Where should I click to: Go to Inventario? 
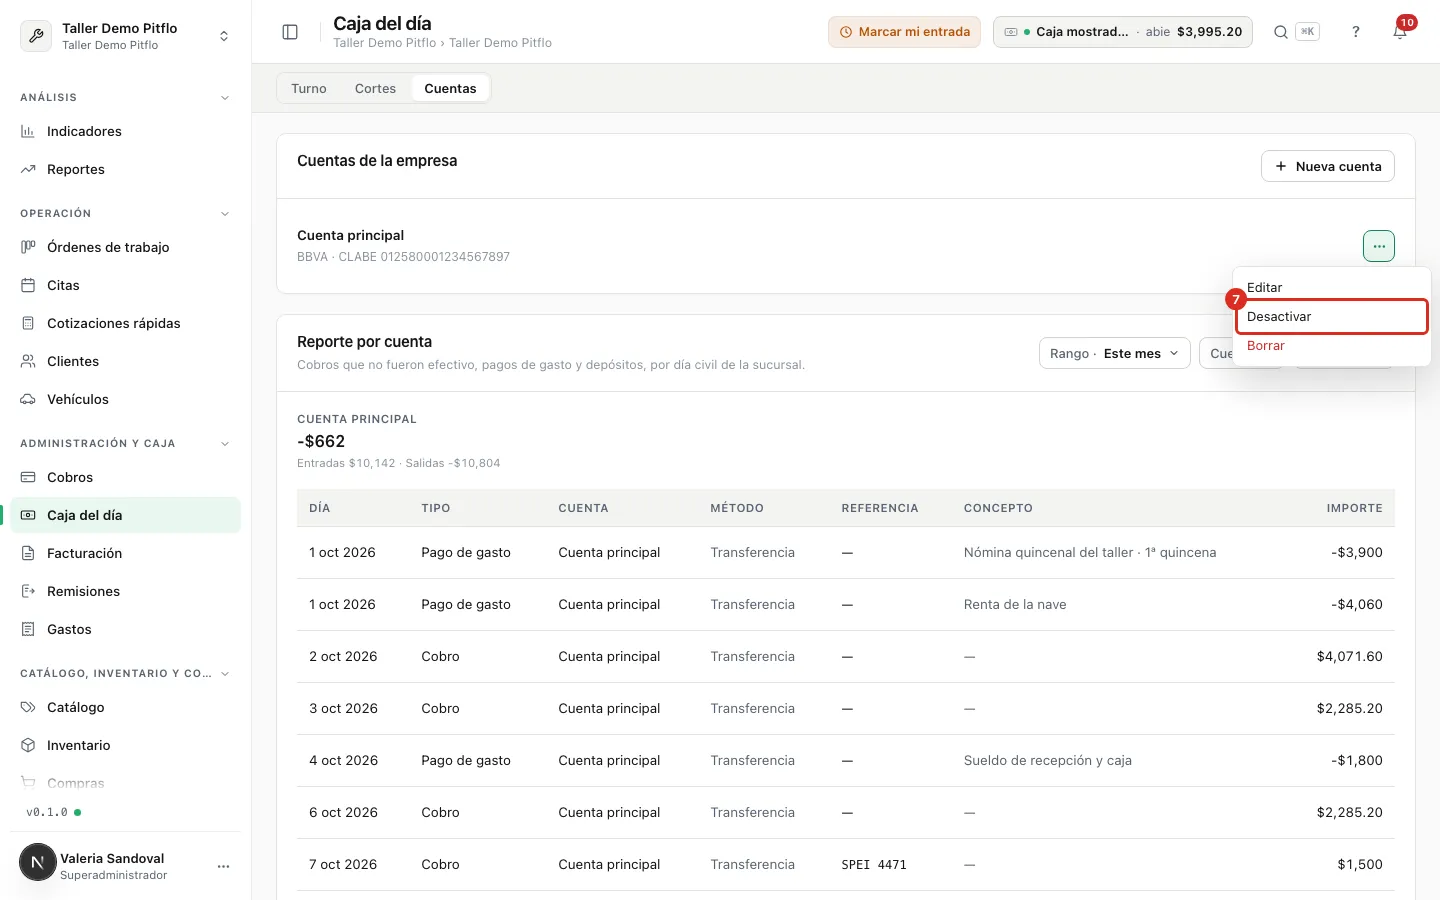coord(125,745)
